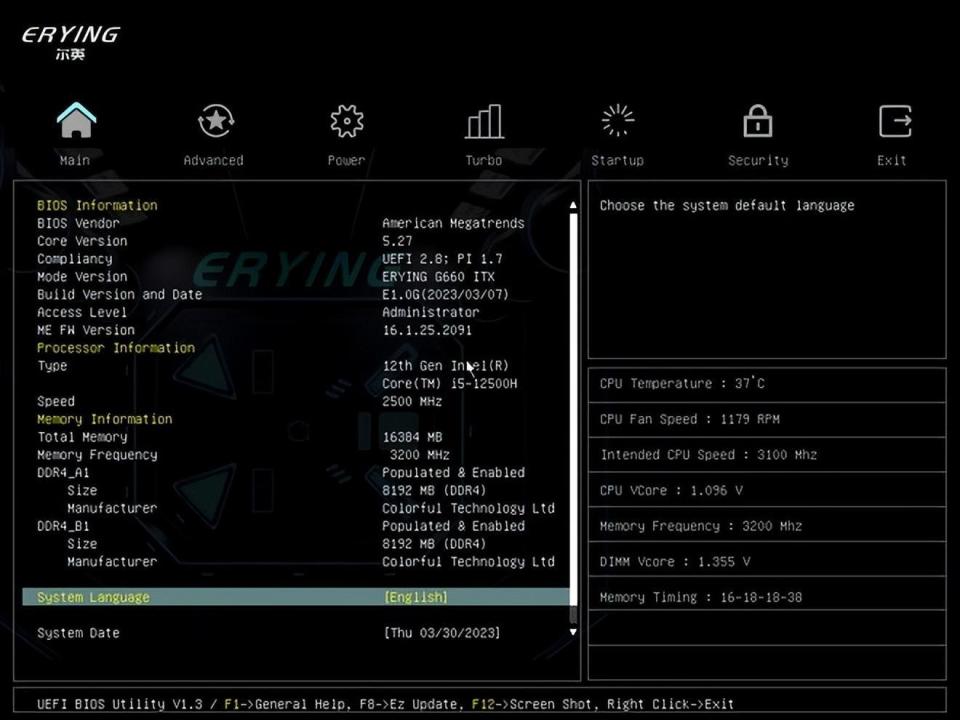Open the Advanced star icon

(x=216, y=121)
